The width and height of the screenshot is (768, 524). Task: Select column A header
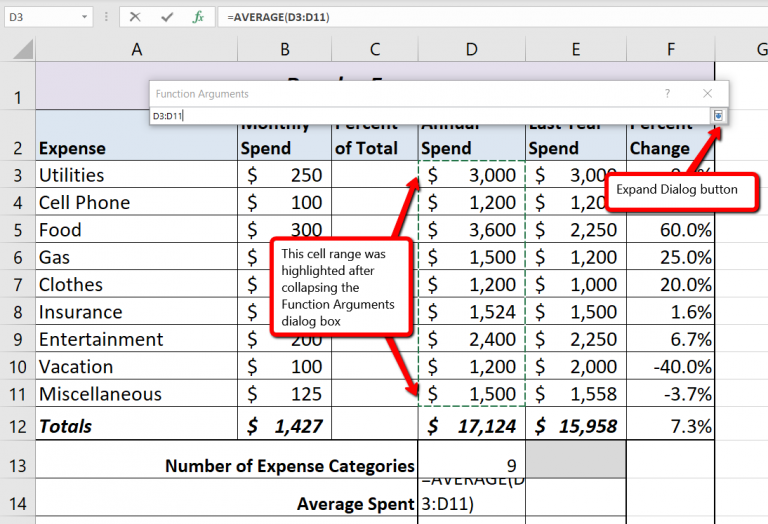136,49
